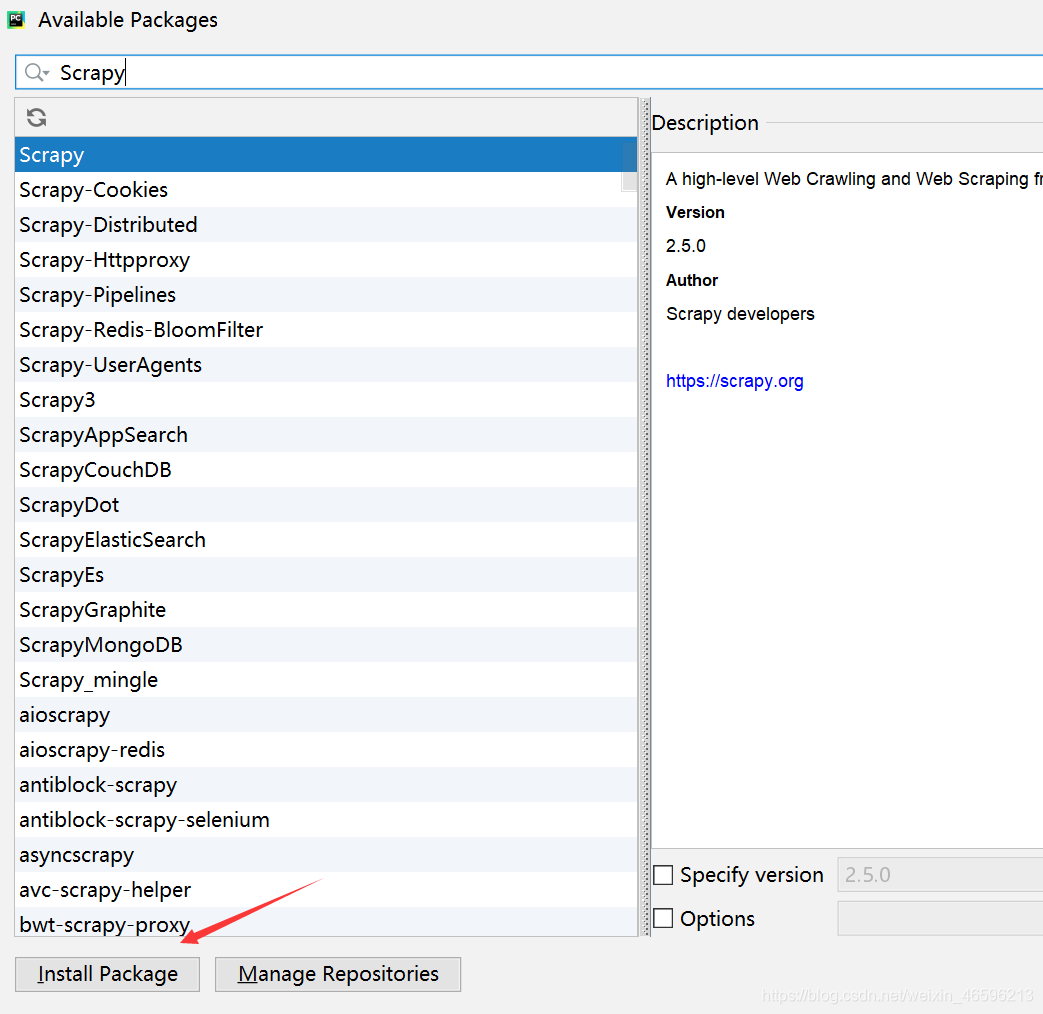Open the https://scrapy.org link

(x=734, y=381)
